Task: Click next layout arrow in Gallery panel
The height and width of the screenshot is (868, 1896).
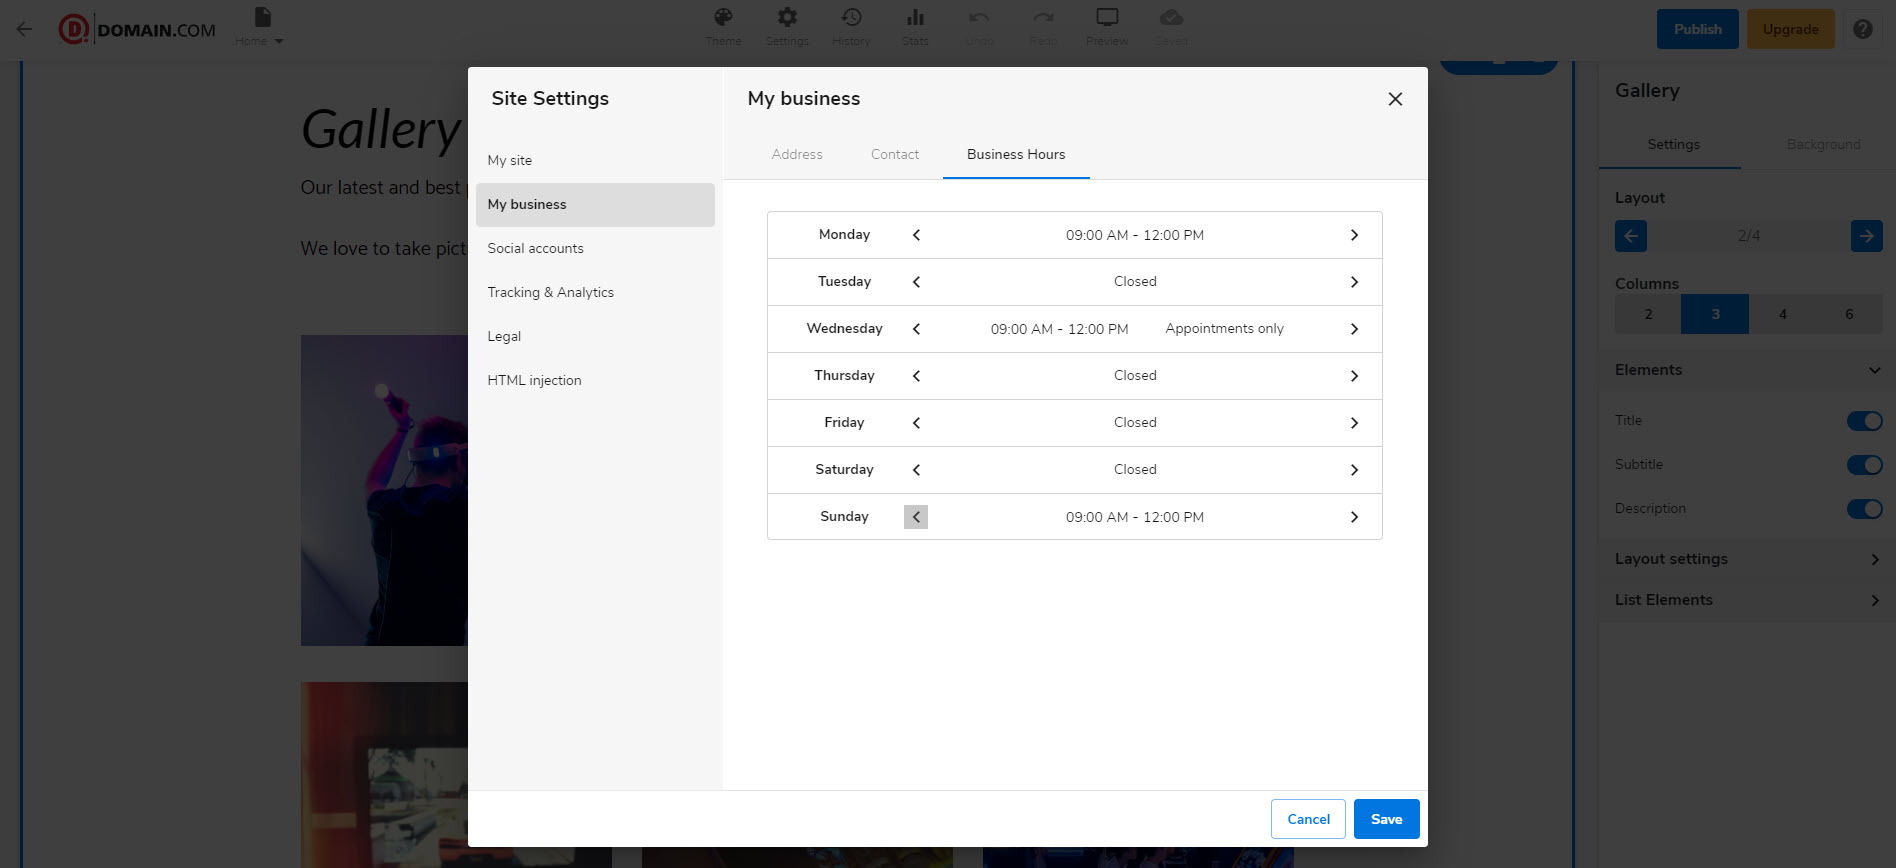Action: tap(1866, 236)
